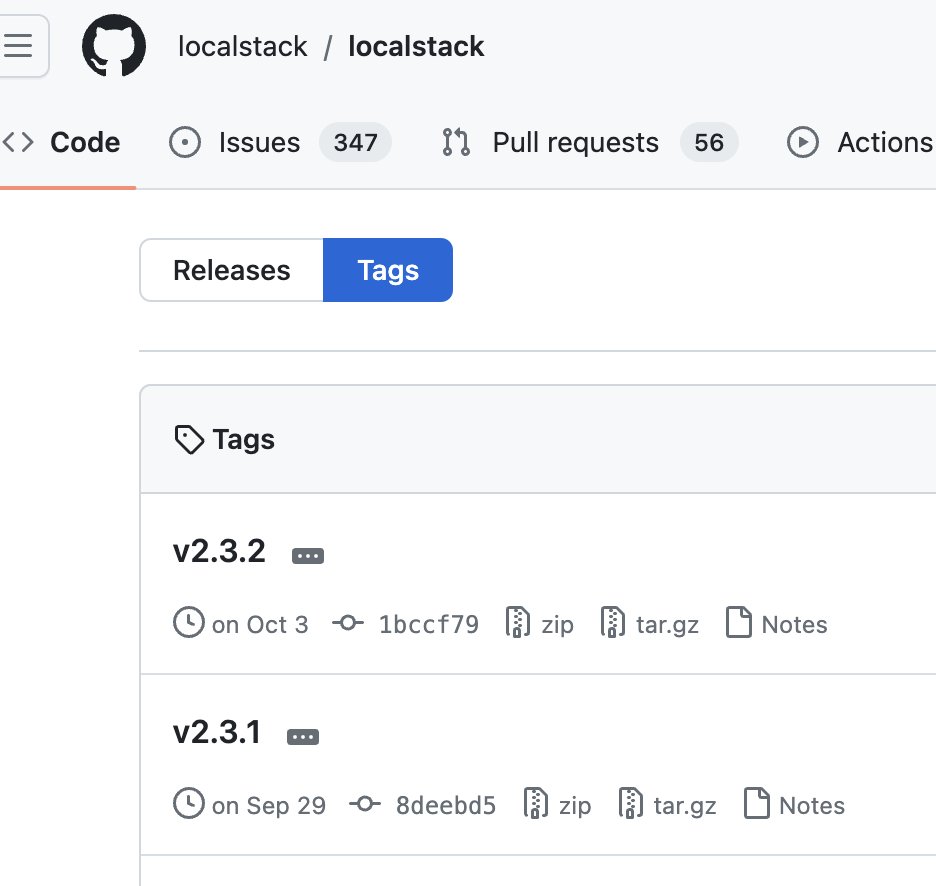The height and width of the screenshot is (886, 936).
Task: Open the Pull requests tab
Action: coord(574,142)
